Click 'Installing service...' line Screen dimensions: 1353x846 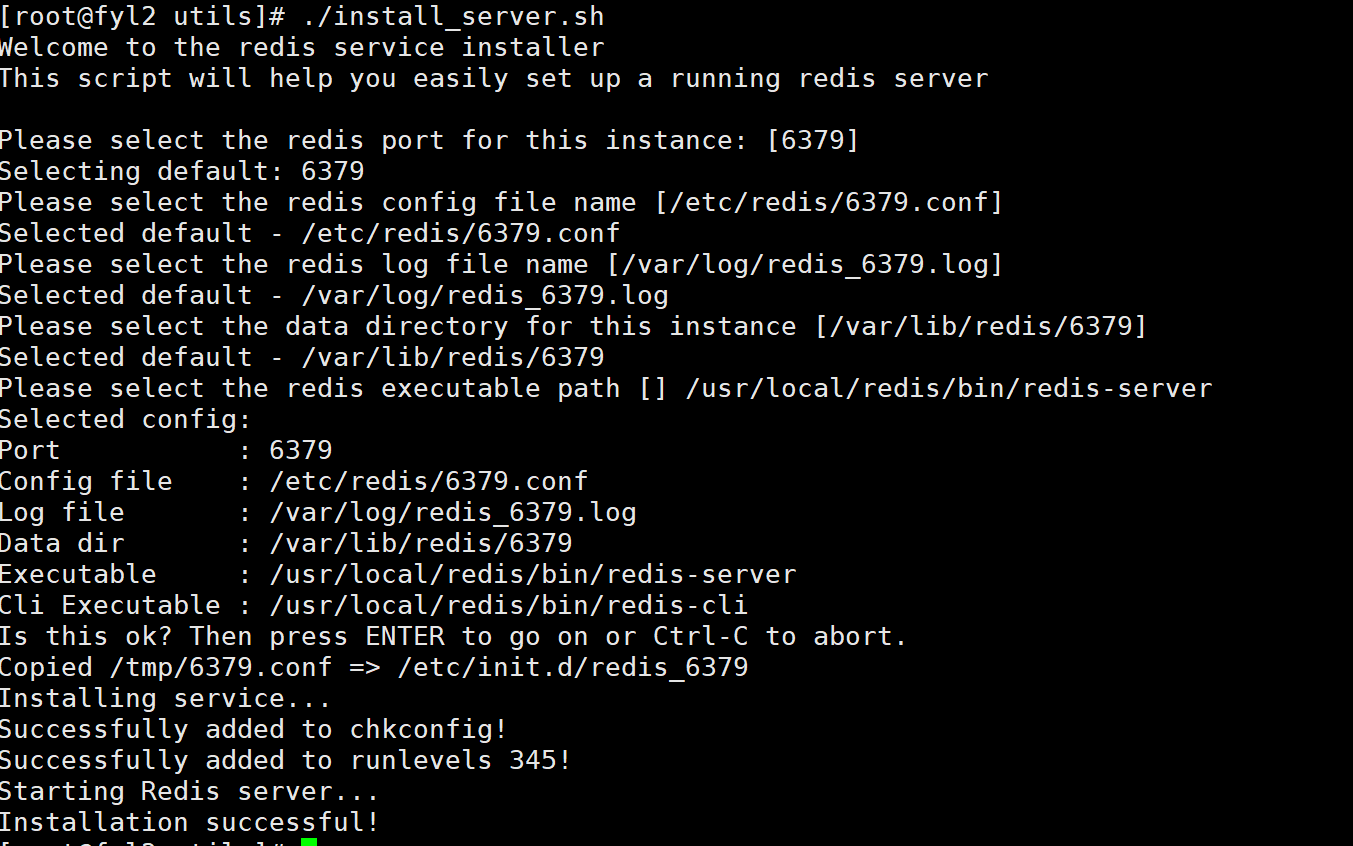(x=166, y=698)
